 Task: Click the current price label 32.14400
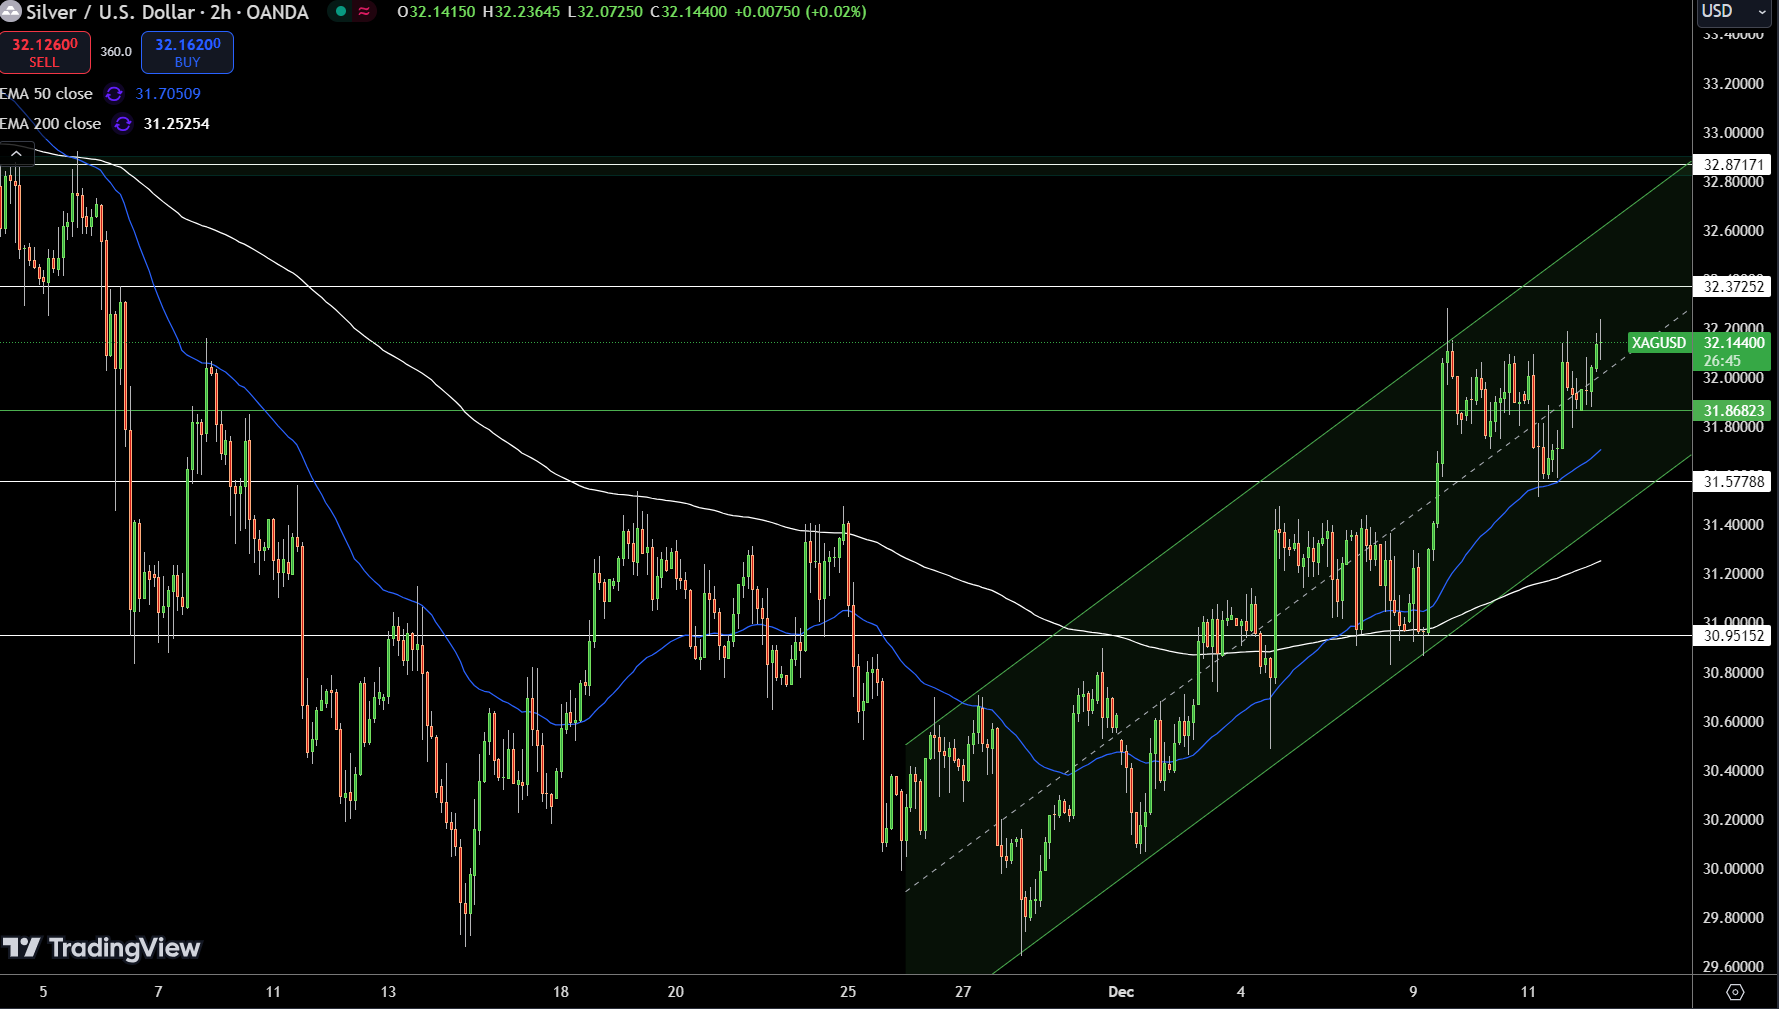[x=1734, y=343]
